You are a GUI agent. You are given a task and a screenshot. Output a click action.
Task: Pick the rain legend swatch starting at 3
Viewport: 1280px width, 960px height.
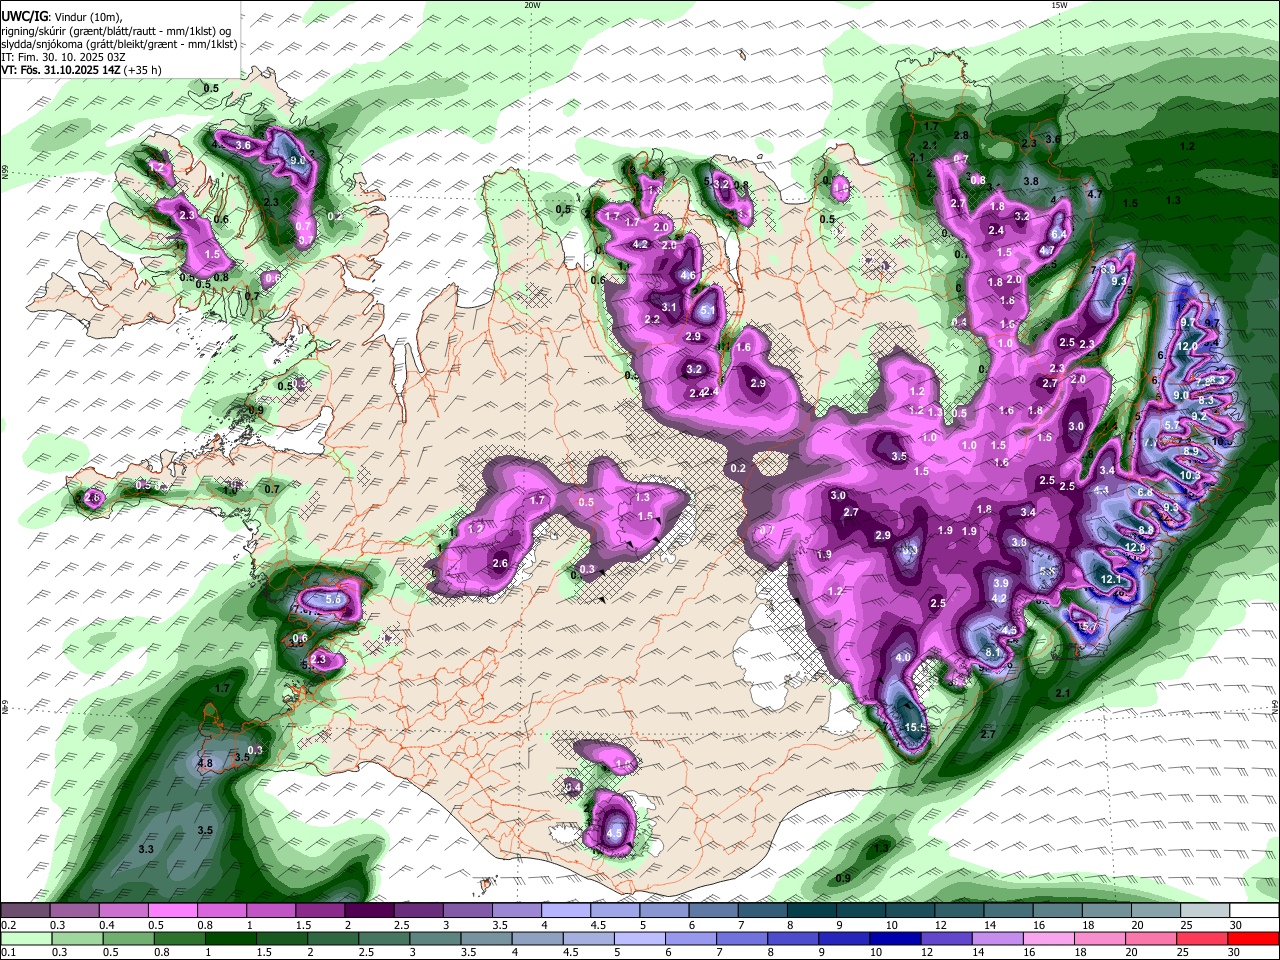[435, 938]
